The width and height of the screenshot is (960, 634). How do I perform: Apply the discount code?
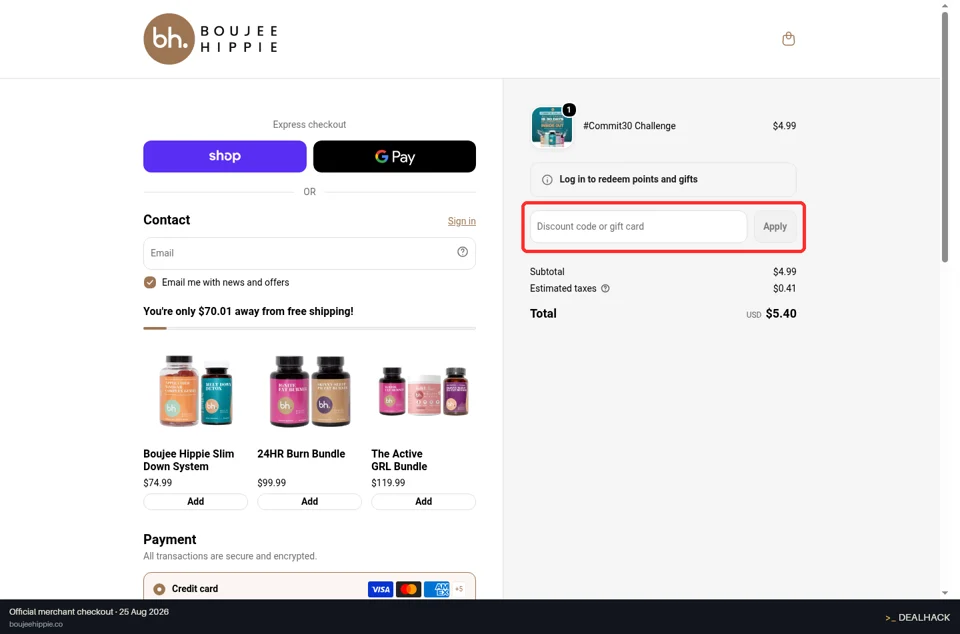774,226
